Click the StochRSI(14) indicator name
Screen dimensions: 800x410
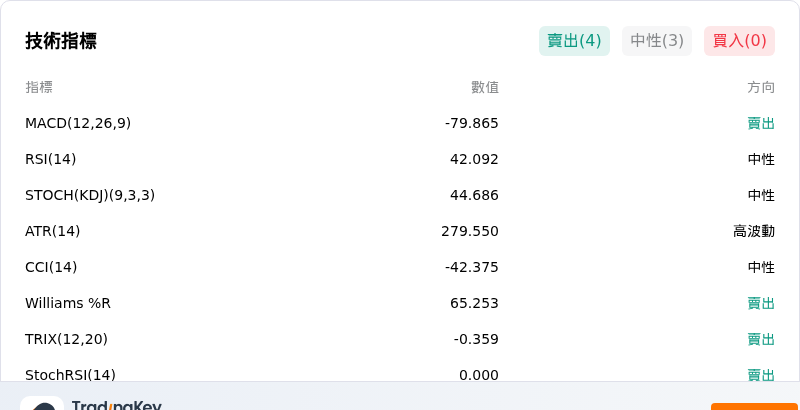[70, 375]
